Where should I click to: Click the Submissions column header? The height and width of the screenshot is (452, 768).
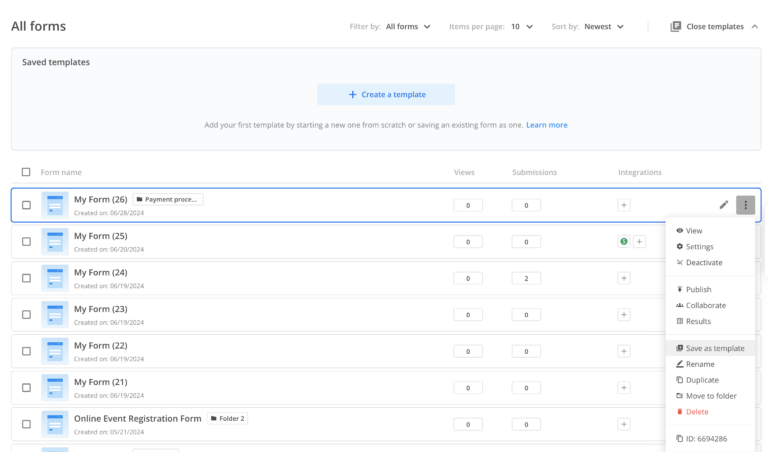pyautogui.click(x=534, y=172)
